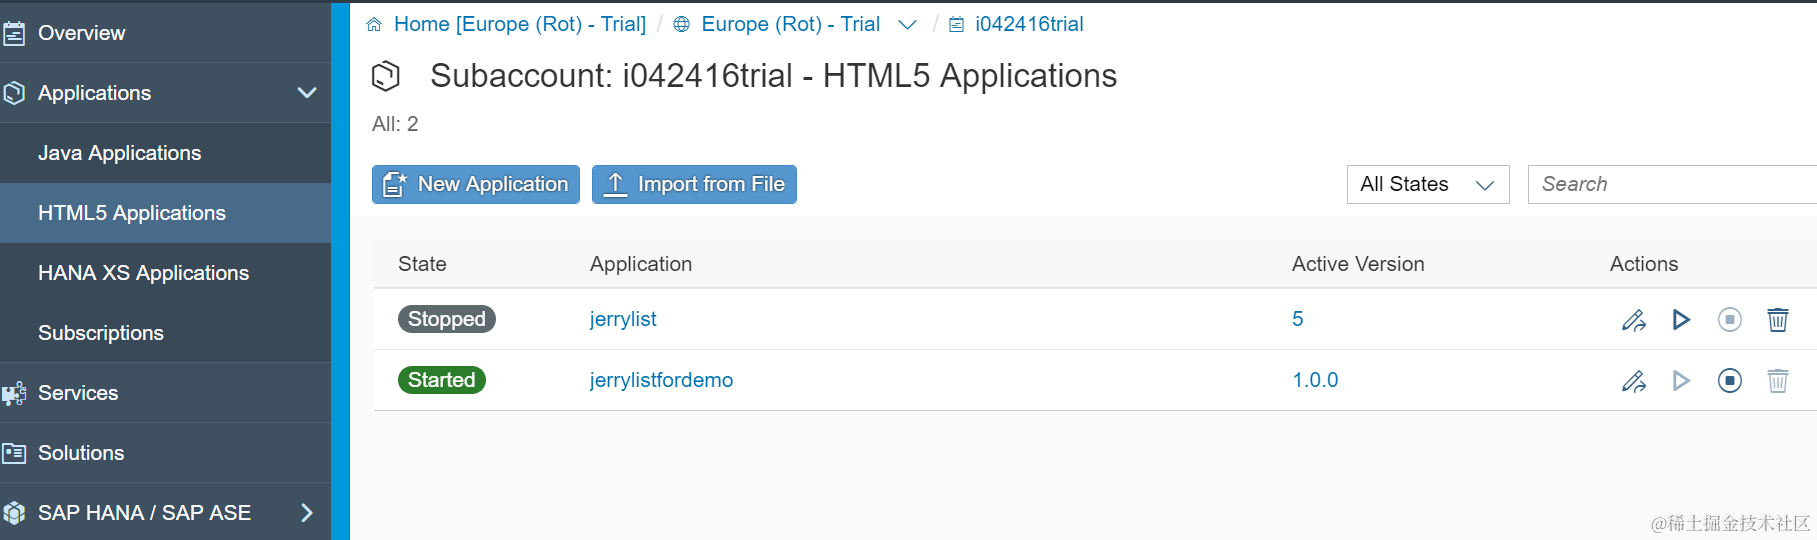Click the subaccount cube icon beside title
This screenshot has width=1817, height=540.
(386, 76)
